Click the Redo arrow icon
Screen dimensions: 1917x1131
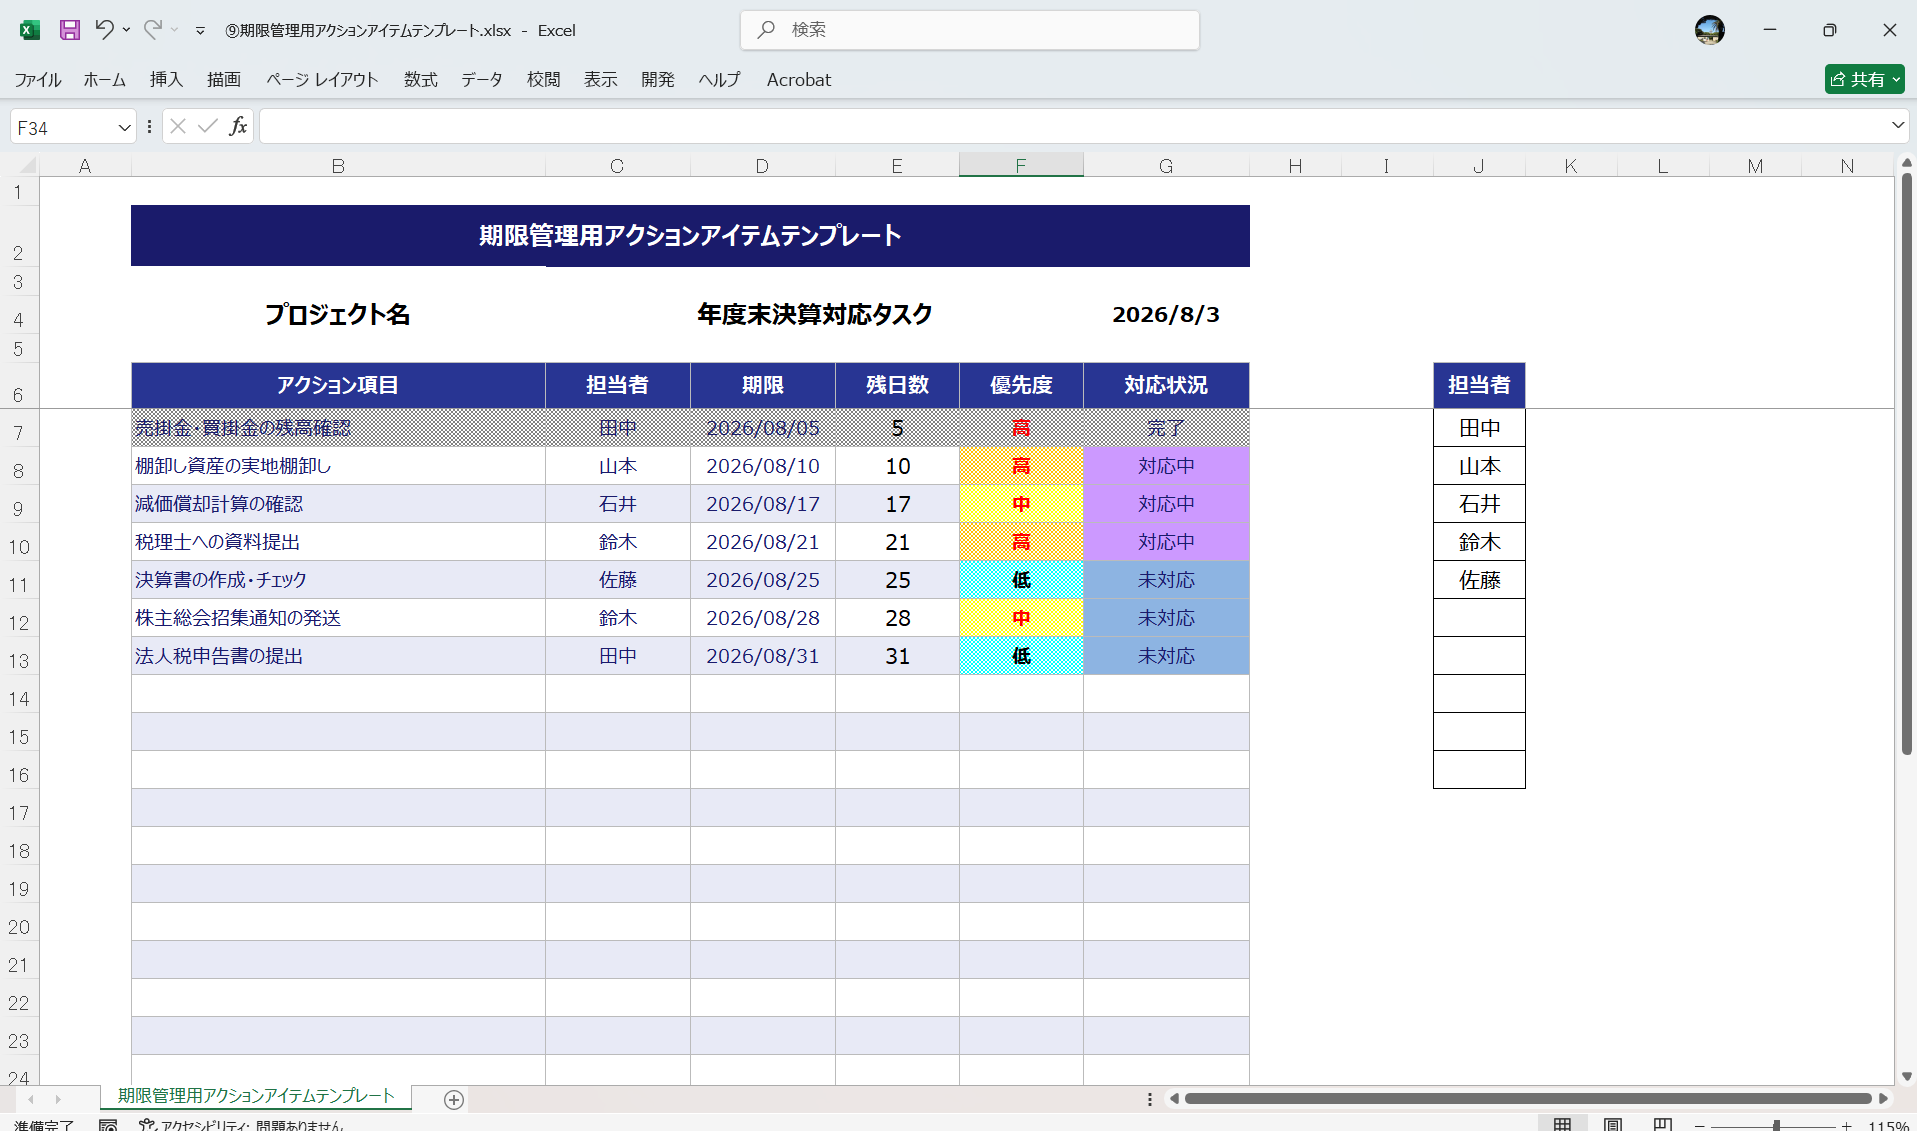tap(152, 30)
